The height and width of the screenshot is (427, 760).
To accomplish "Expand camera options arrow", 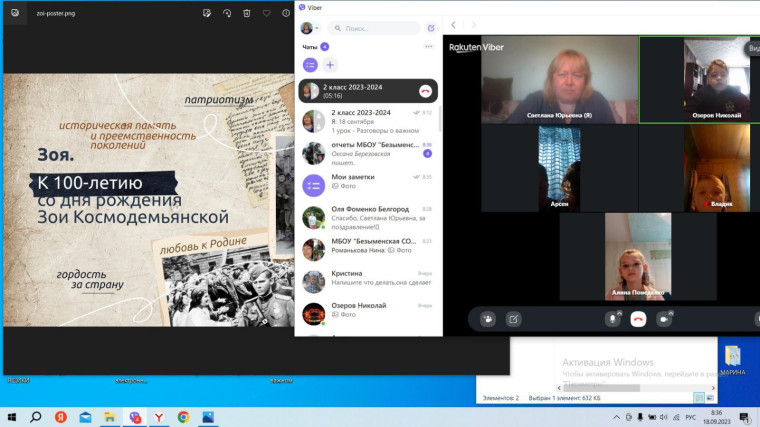I will point(671,313).
